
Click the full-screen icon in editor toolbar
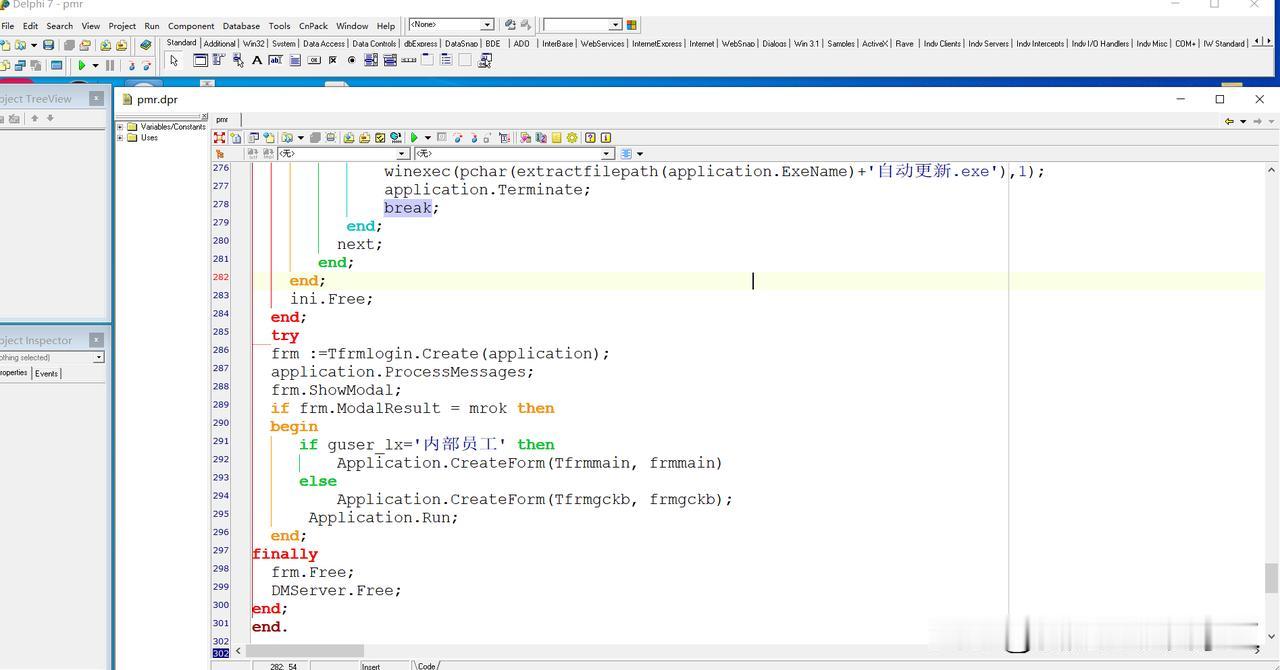[220, 138]
